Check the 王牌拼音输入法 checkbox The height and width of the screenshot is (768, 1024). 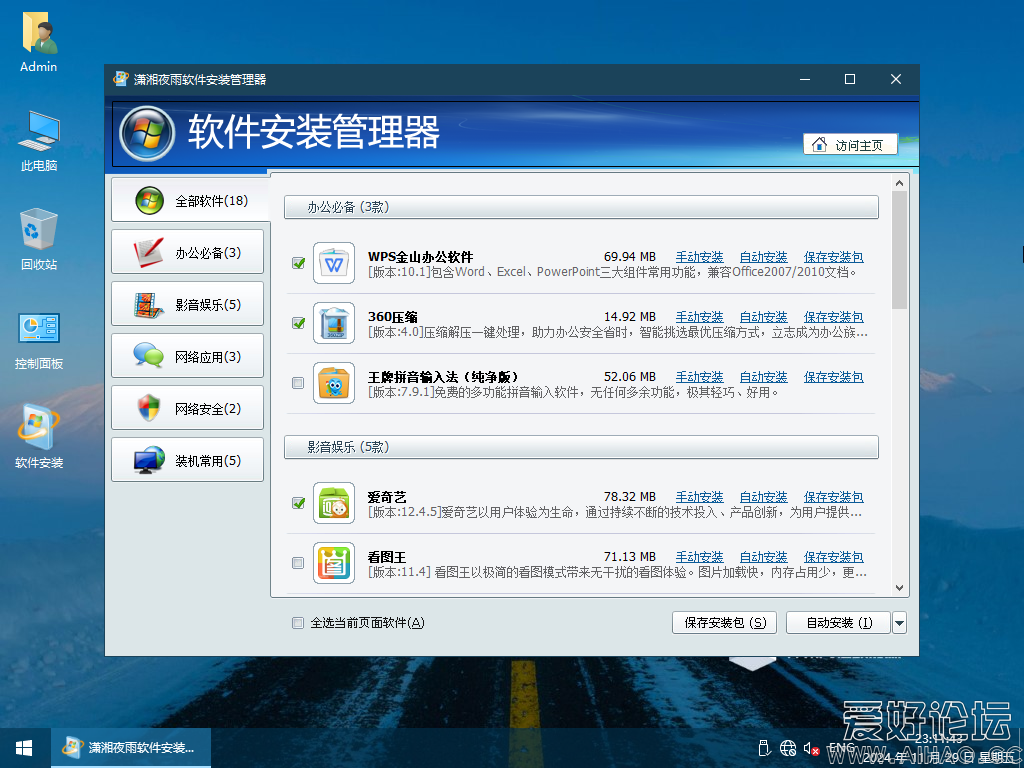(x=298, y=383)
